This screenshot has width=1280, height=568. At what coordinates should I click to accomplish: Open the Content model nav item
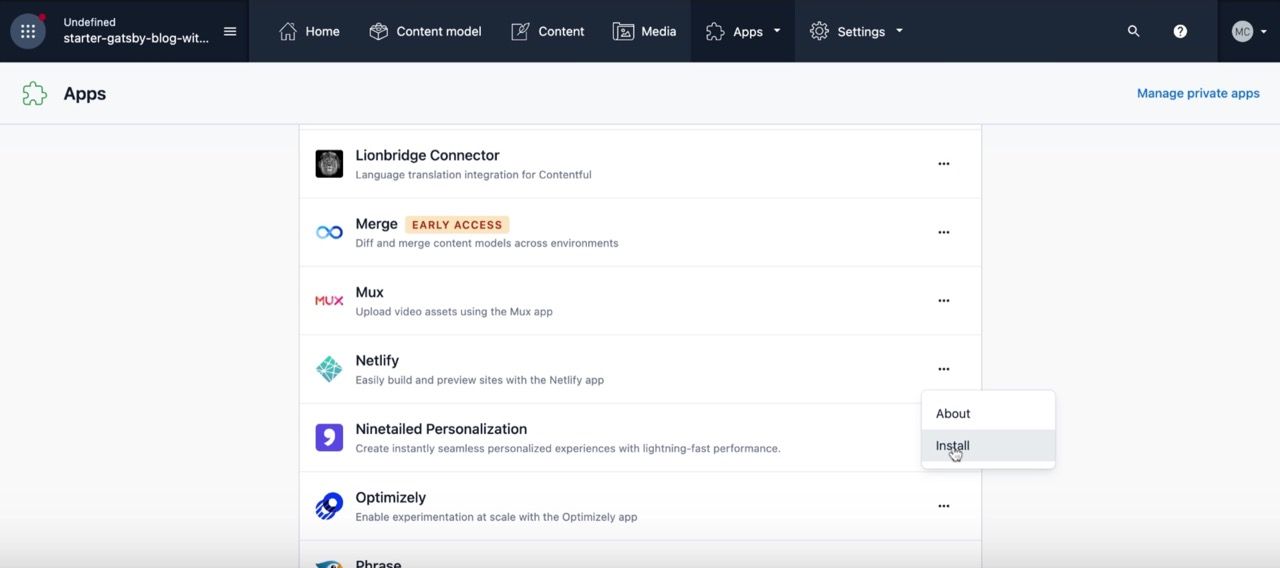click(x=425, y=31)
